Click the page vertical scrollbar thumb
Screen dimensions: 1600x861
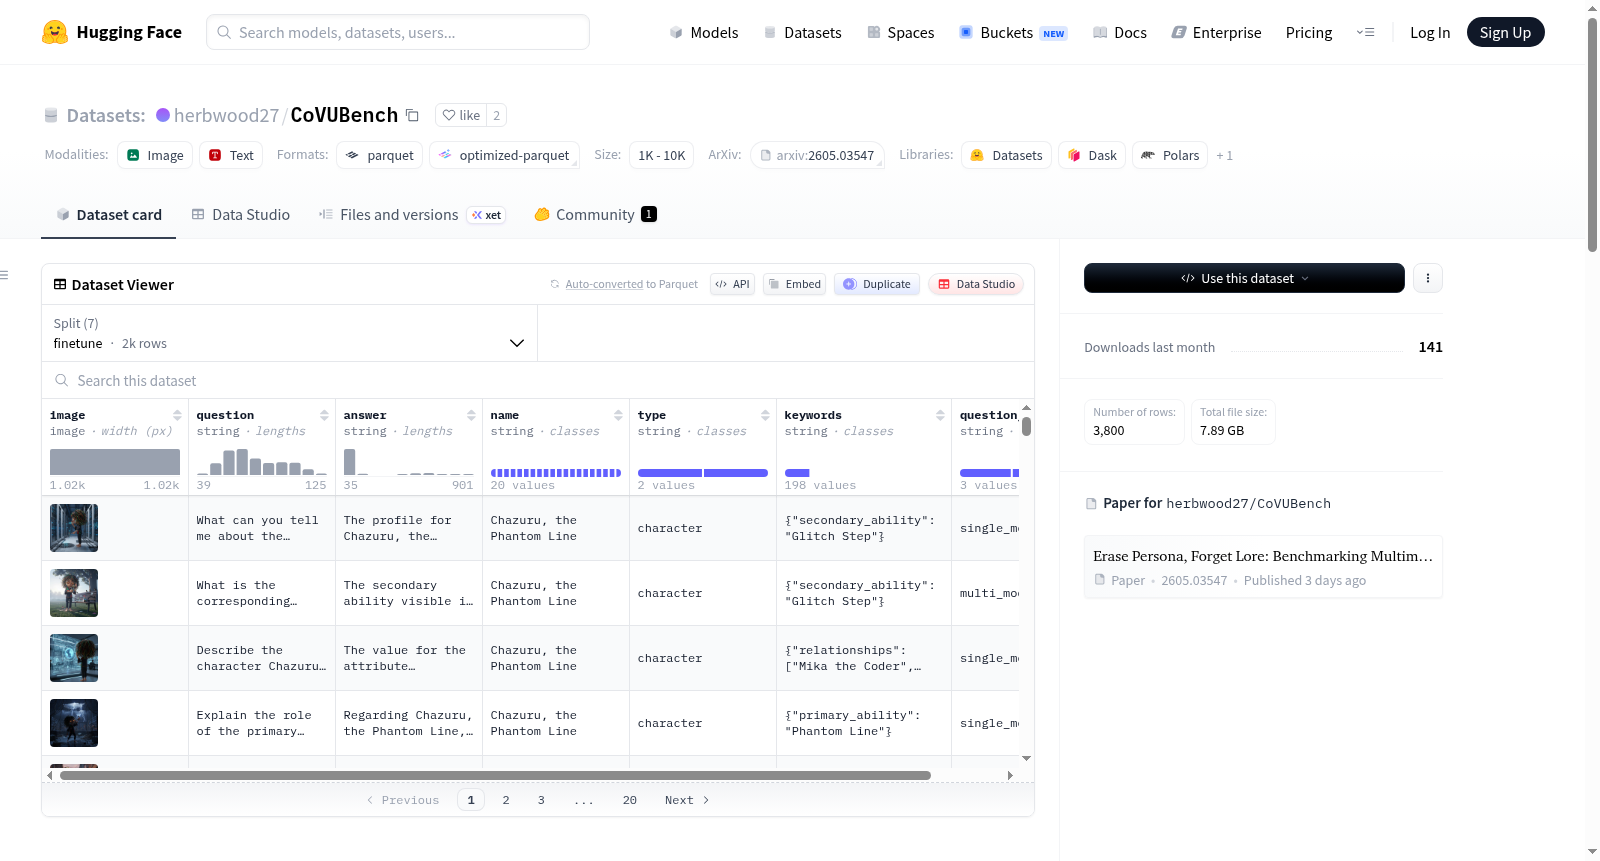1592,135
